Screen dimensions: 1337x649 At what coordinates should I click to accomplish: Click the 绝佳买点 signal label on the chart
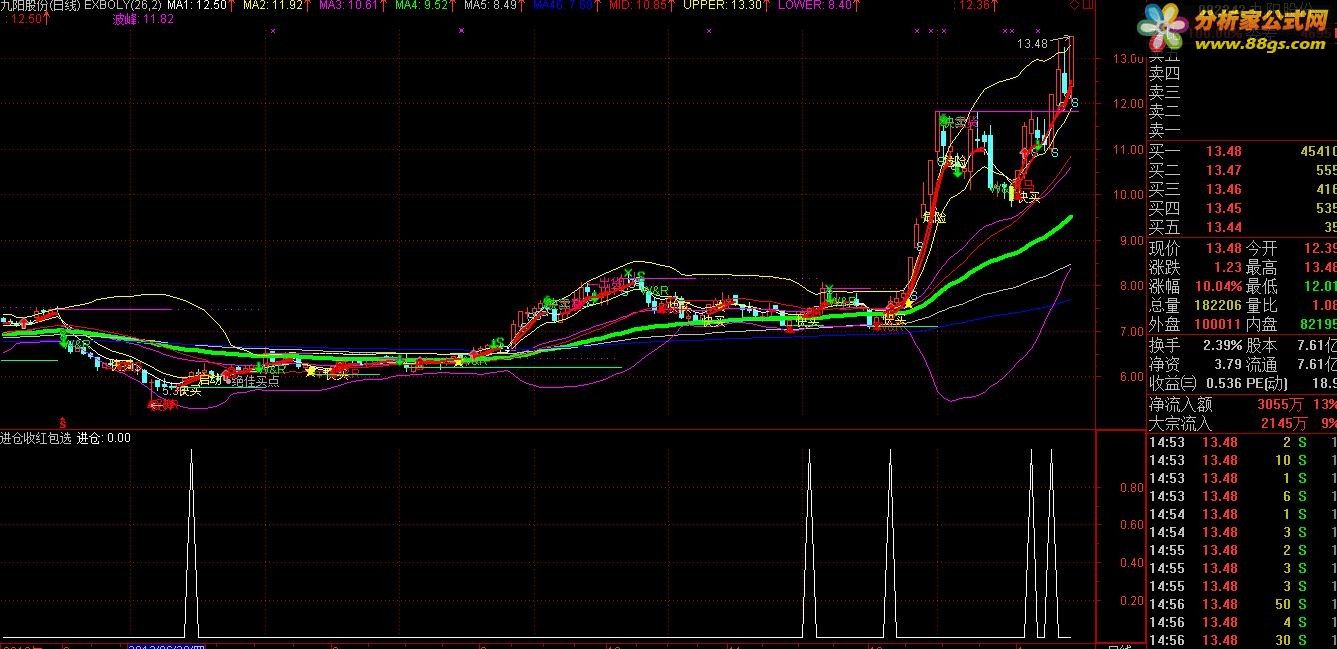pyautogui.click(x=255, y=380)
